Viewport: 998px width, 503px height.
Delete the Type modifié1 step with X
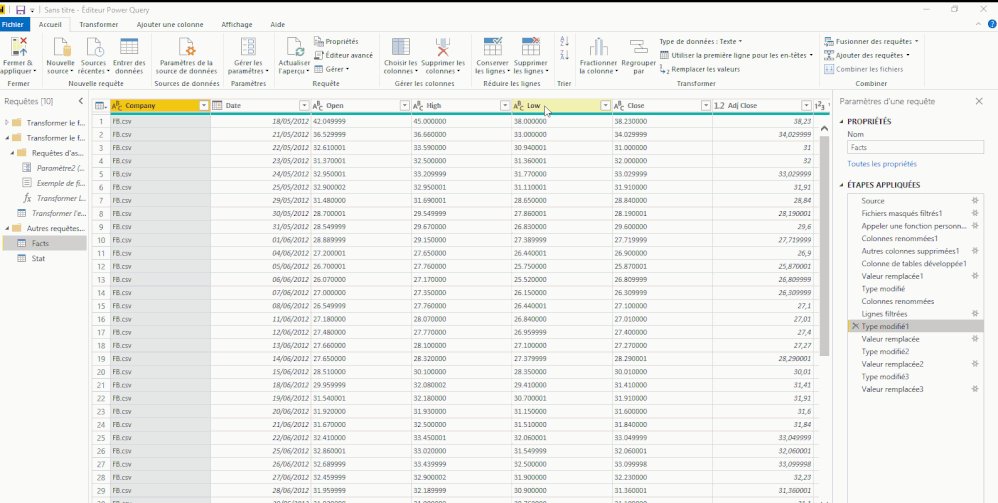(854, 326)
